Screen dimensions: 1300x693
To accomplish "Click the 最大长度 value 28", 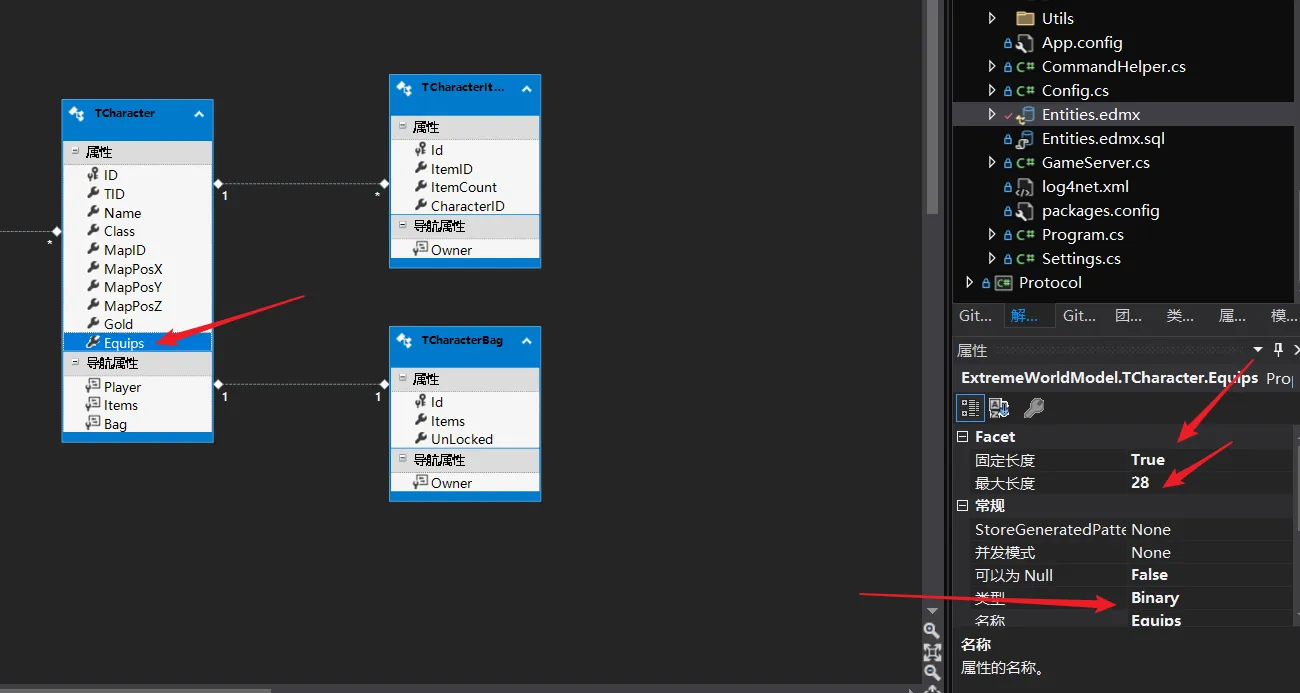I will (1140, 483).
